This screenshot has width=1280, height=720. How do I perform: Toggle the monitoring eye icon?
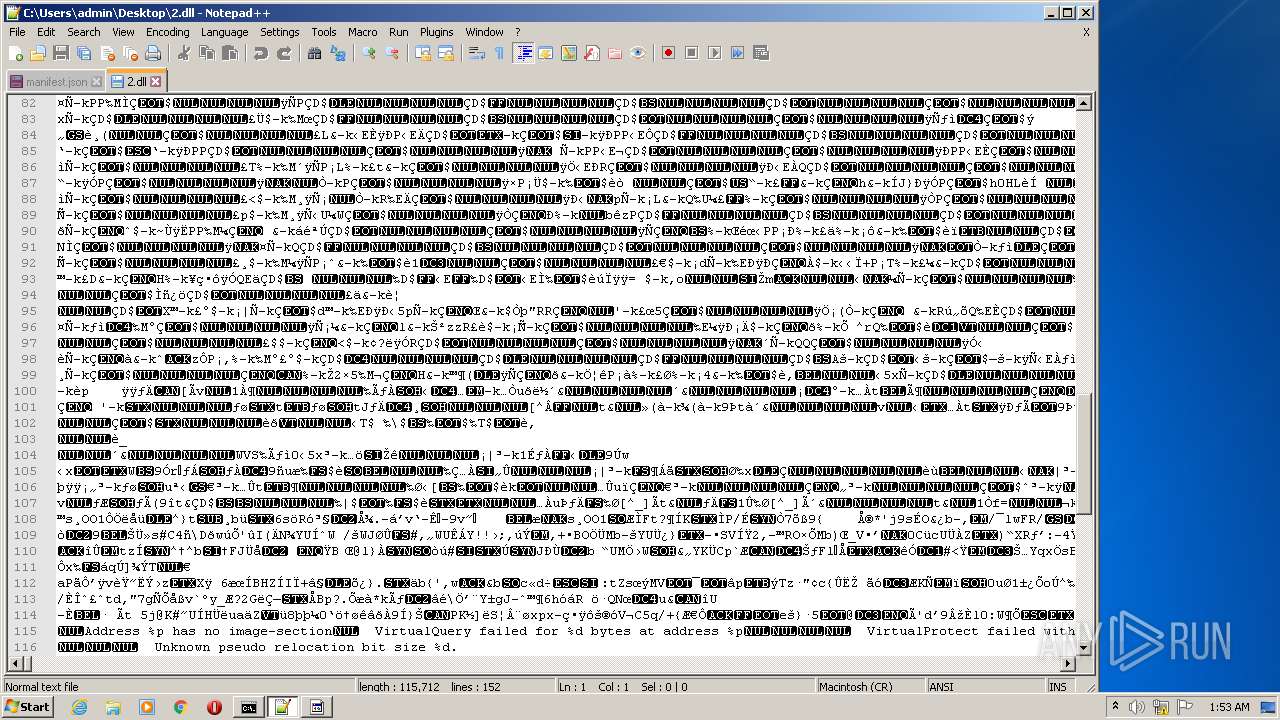click(x=638, y=53)
